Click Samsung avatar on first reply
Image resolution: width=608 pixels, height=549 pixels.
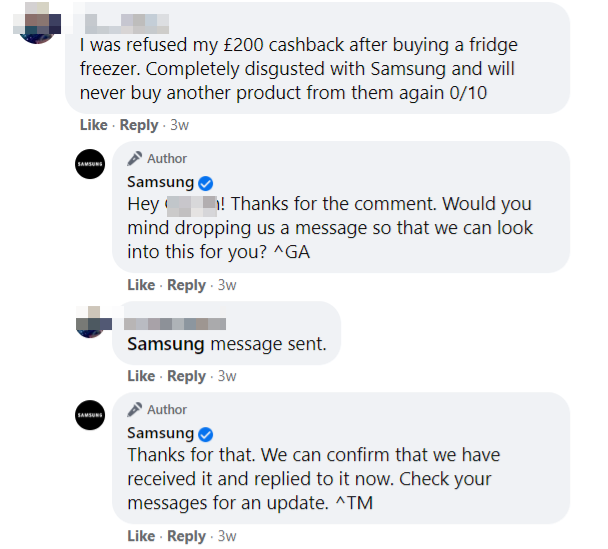pos(90,164)
